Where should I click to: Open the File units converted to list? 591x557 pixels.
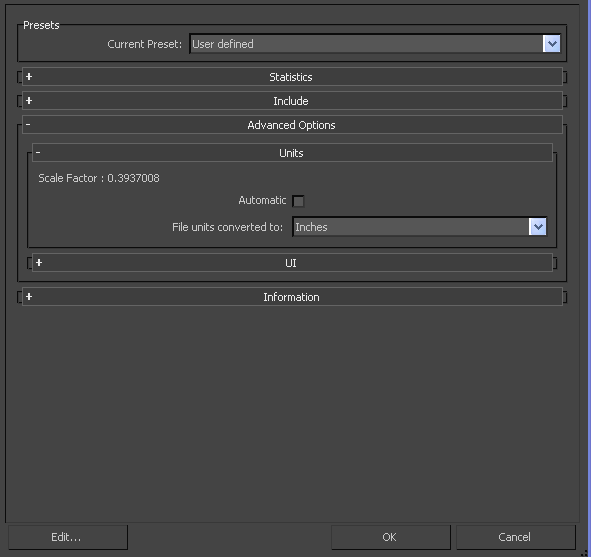(420, 226)
